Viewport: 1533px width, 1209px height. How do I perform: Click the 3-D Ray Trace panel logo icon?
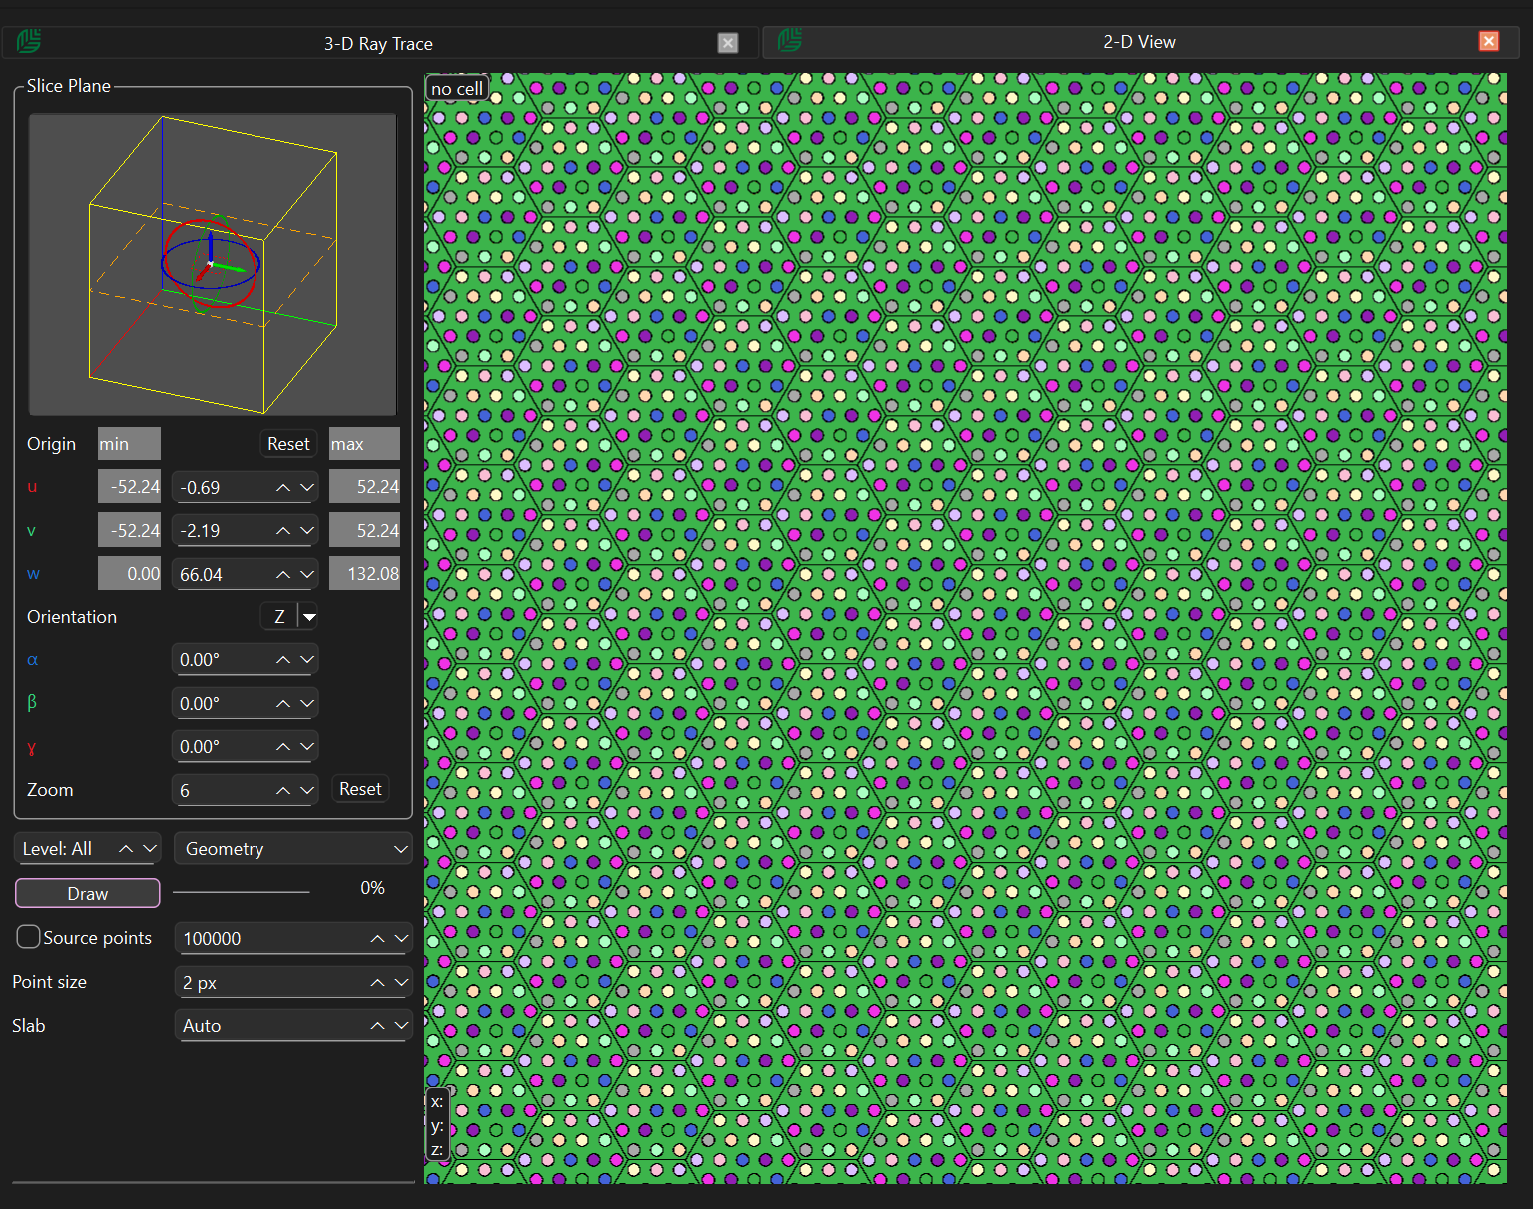[28, 42]
